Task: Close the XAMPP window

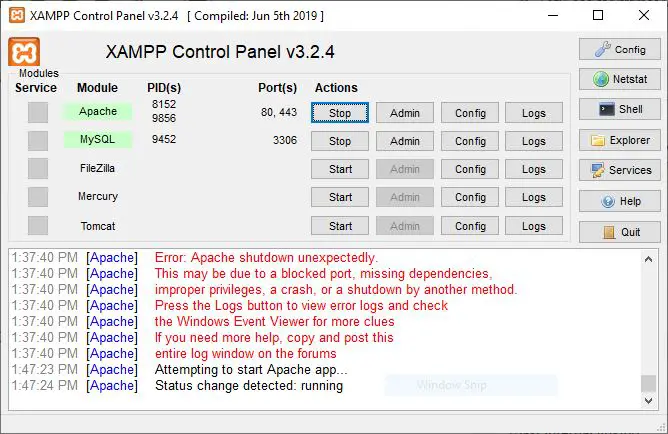Action: [x=644, y=15]
